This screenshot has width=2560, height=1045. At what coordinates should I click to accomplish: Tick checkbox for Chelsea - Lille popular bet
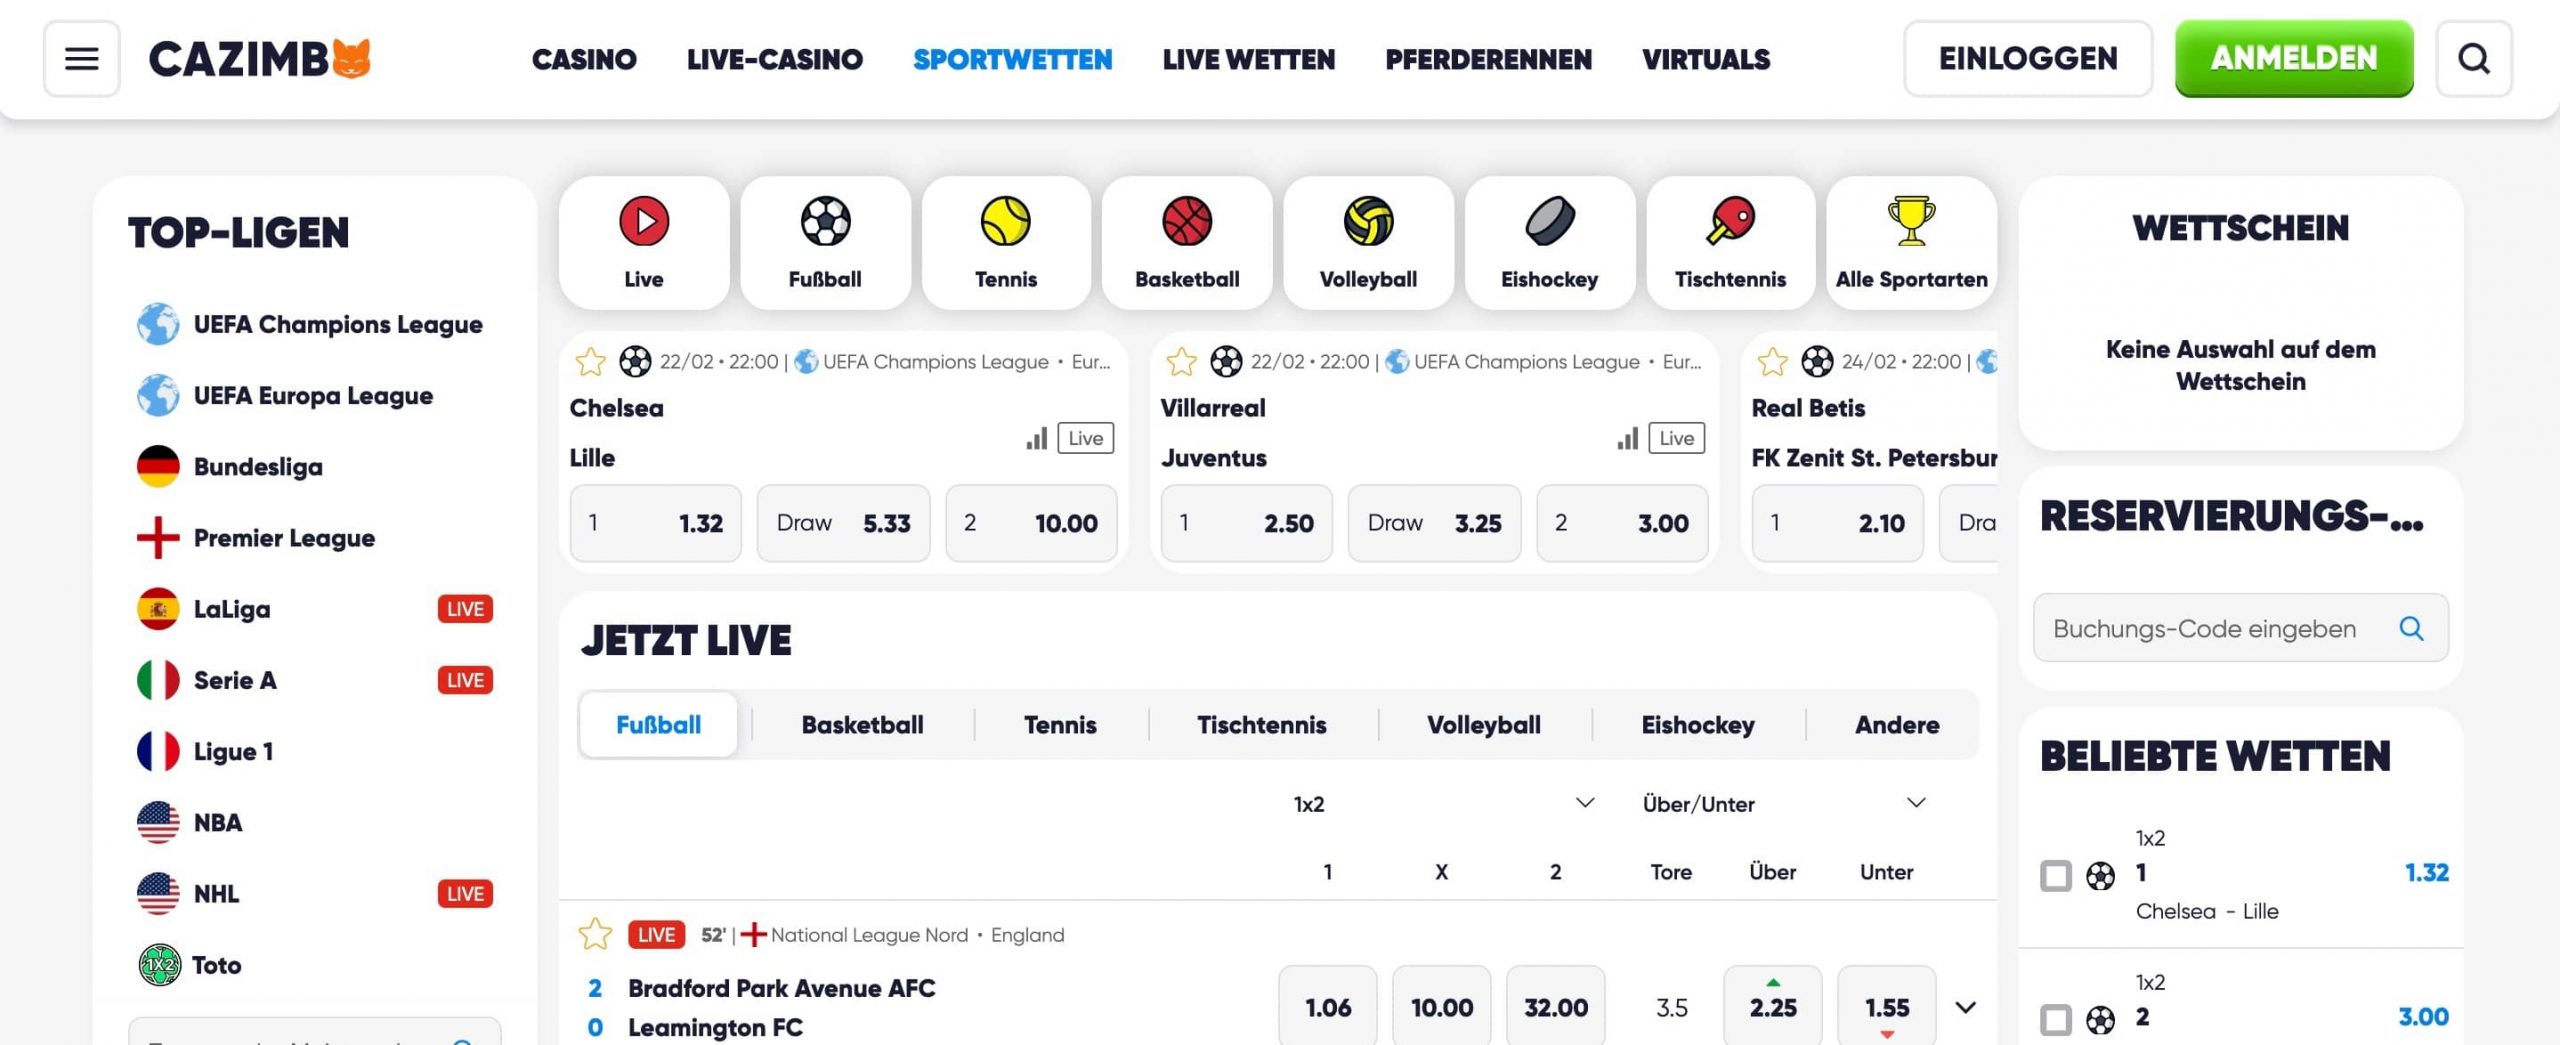(2056, 876)
